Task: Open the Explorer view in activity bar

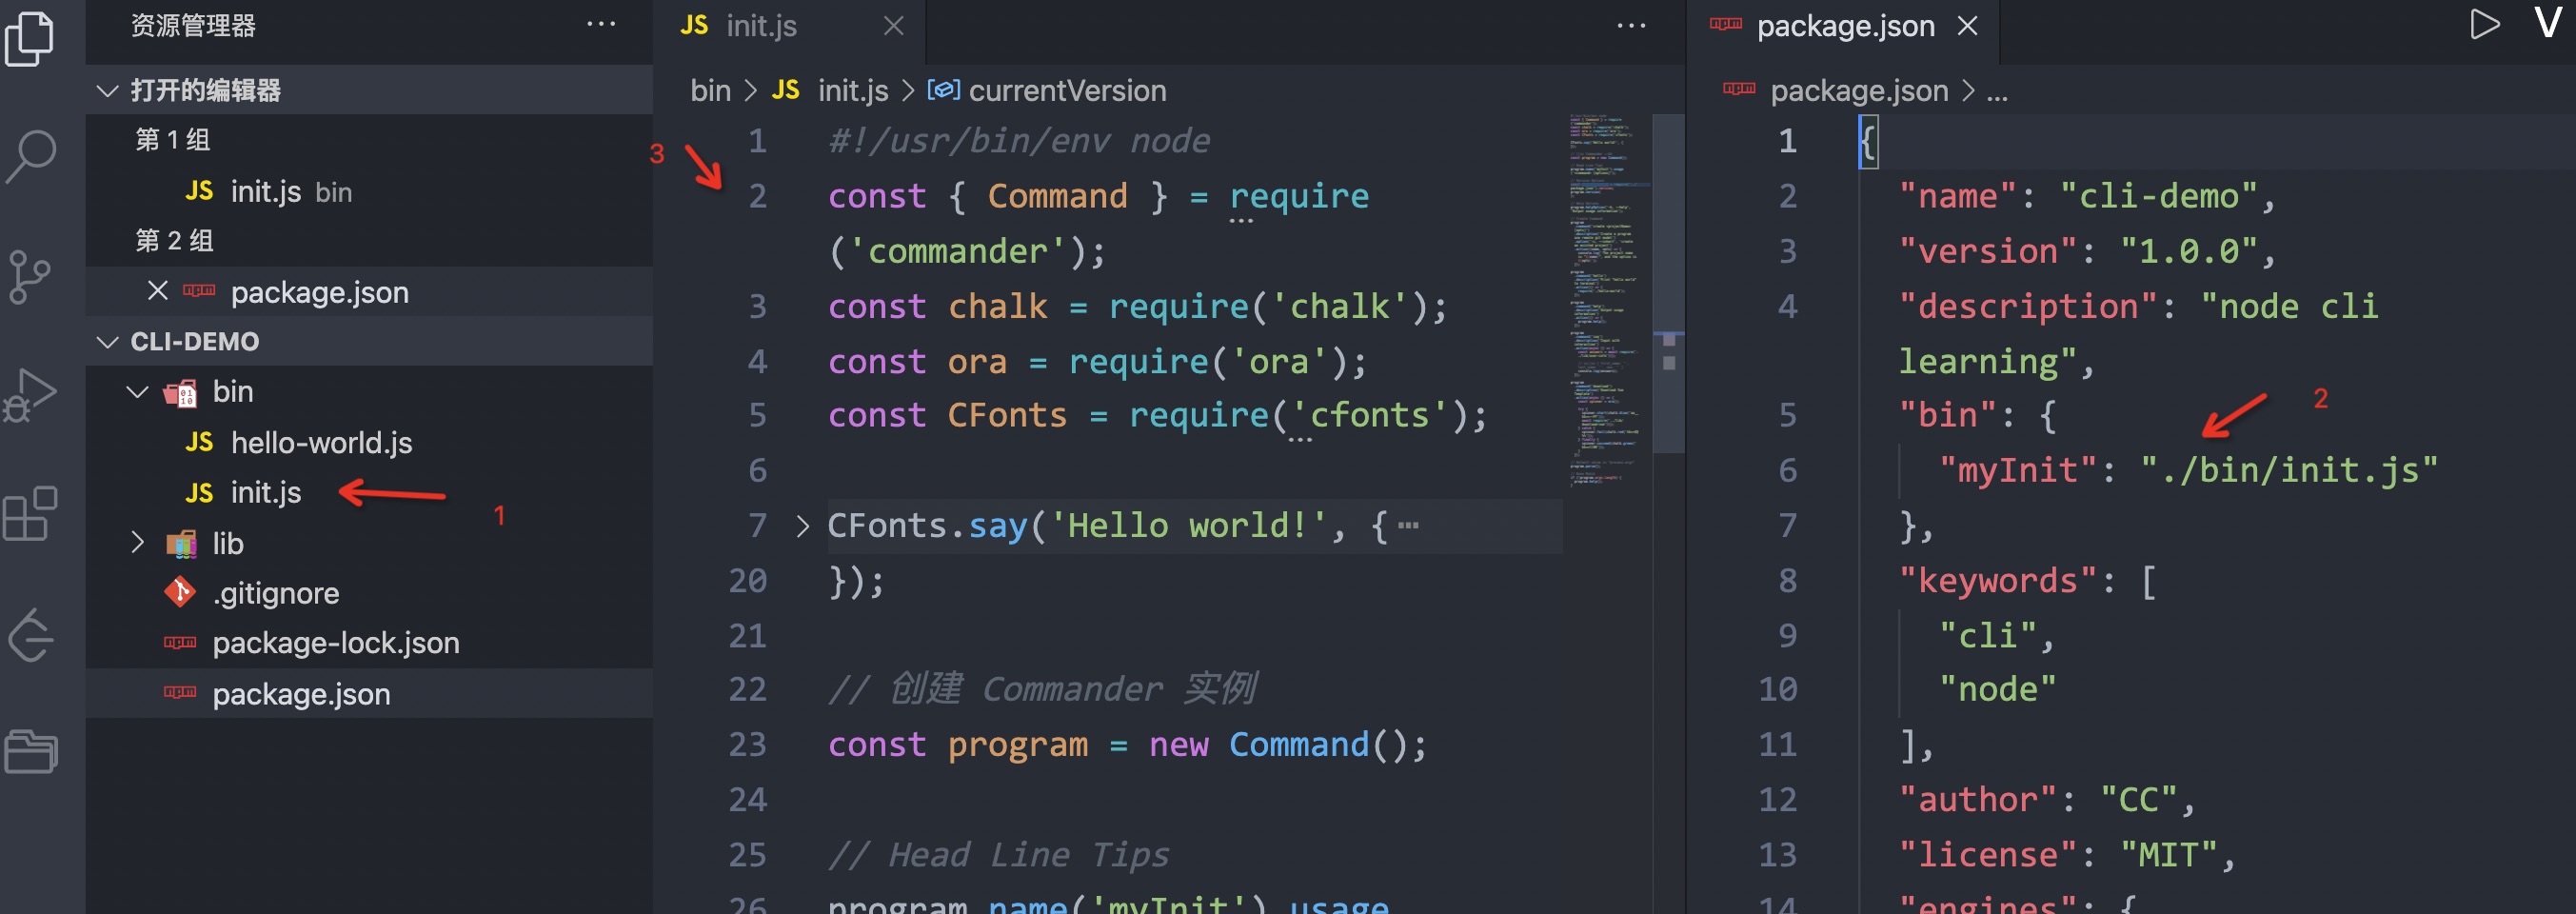Action: click(30, 38)
